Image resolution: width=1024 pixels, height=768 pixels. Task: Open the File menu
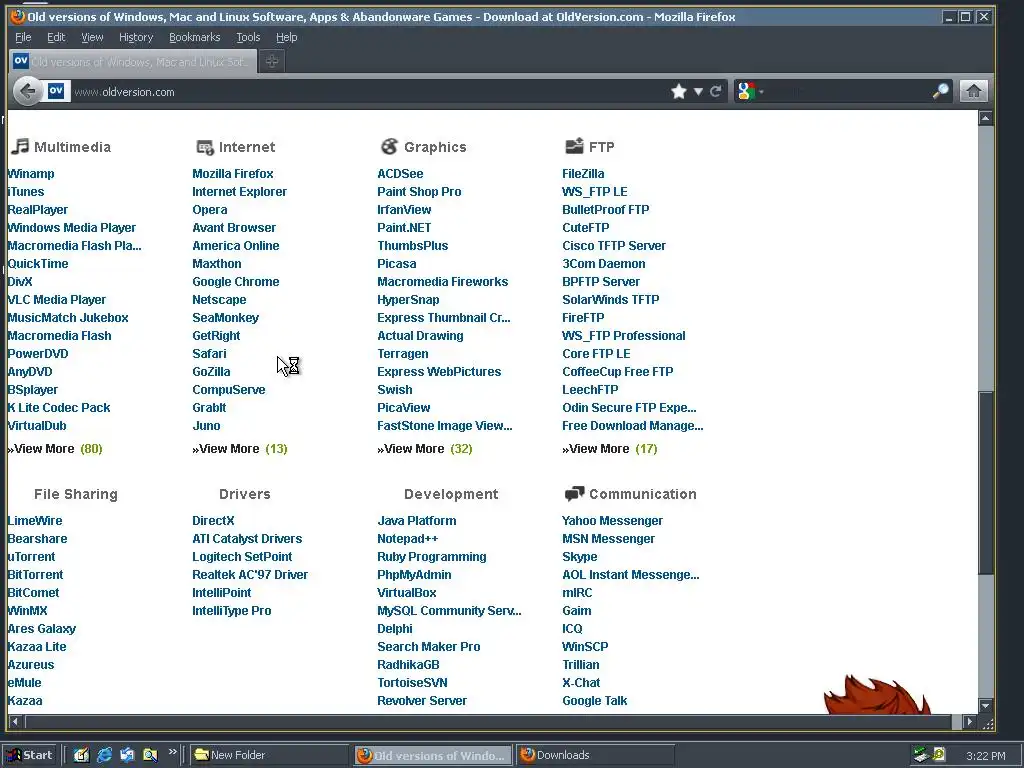point(23,37)
